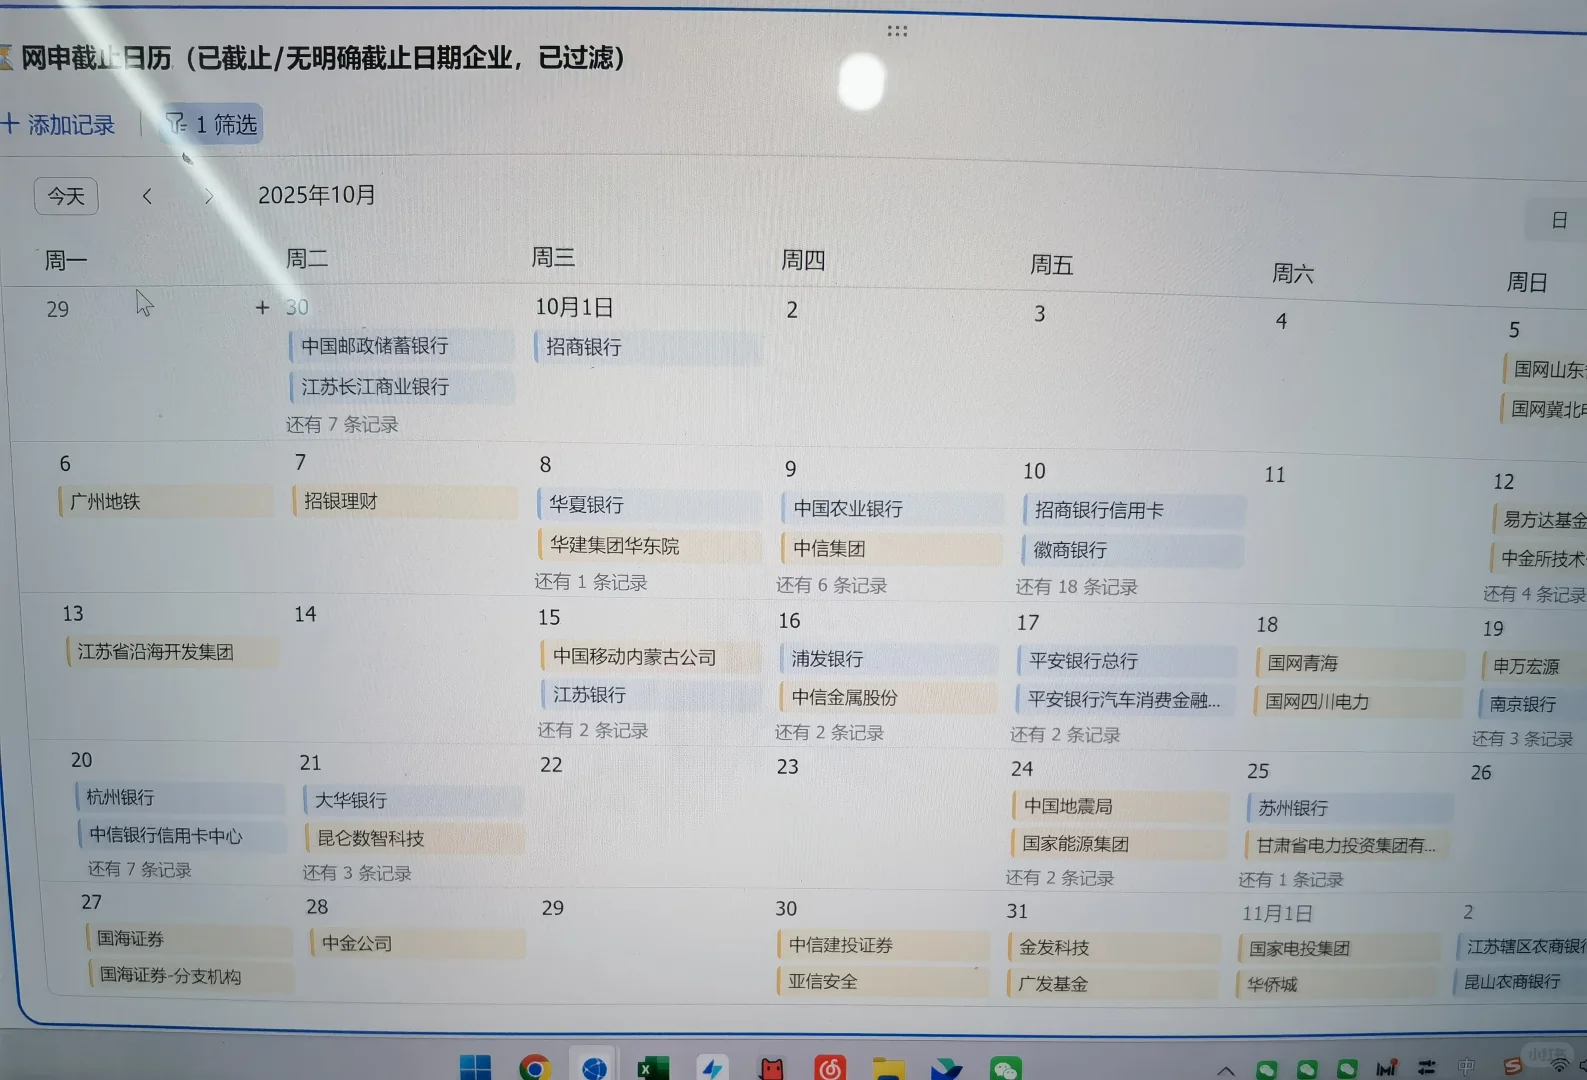Open the 昆仑数智科技 record

pos(414,838)
